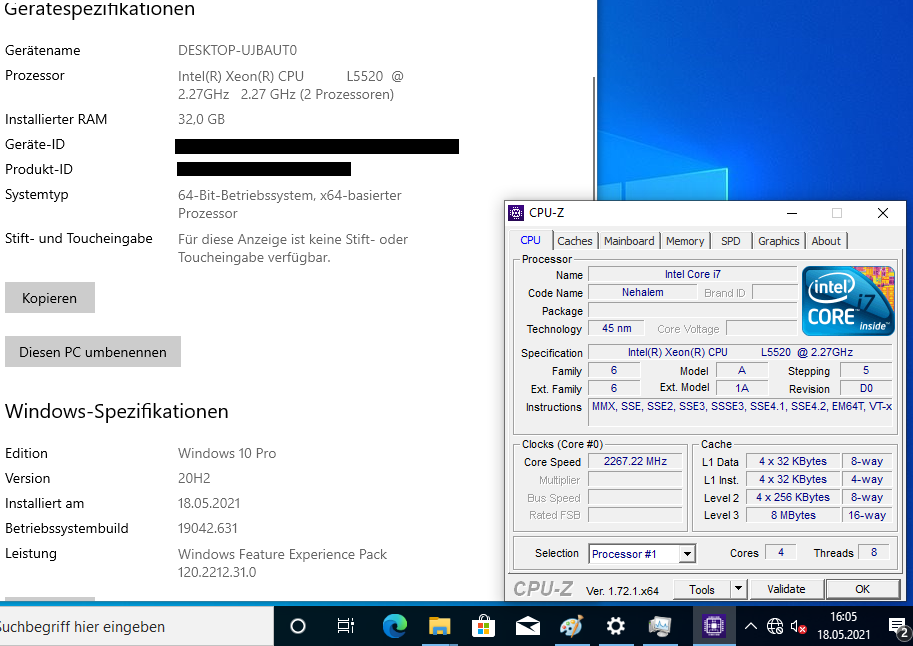913x646 pixels.
Task: Click the Tools button in CPU-Z
Action: 702,589
